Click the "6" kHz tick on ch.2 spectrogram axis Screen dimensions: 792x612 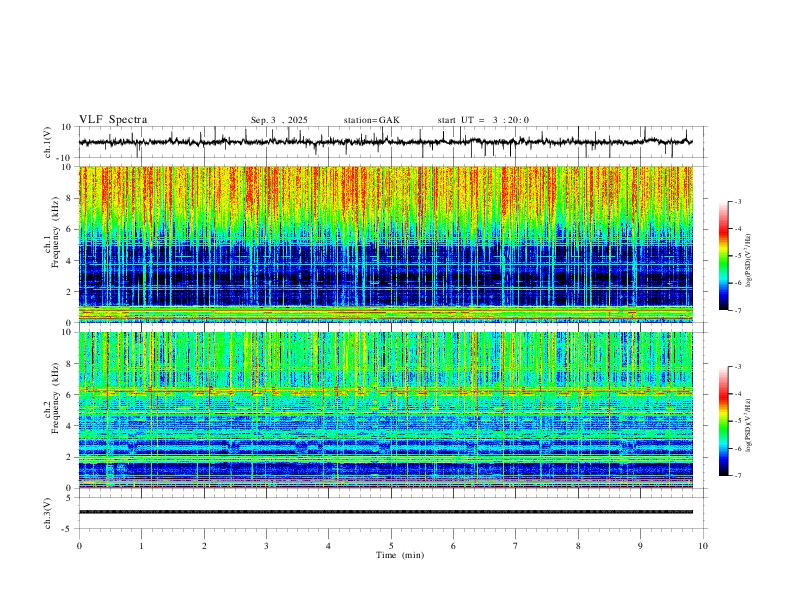tap(70, 395)
